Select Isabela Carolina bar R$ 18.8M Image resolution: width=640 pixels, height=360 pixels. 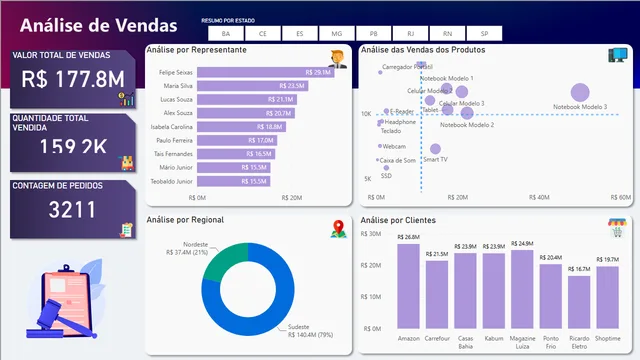241,127
